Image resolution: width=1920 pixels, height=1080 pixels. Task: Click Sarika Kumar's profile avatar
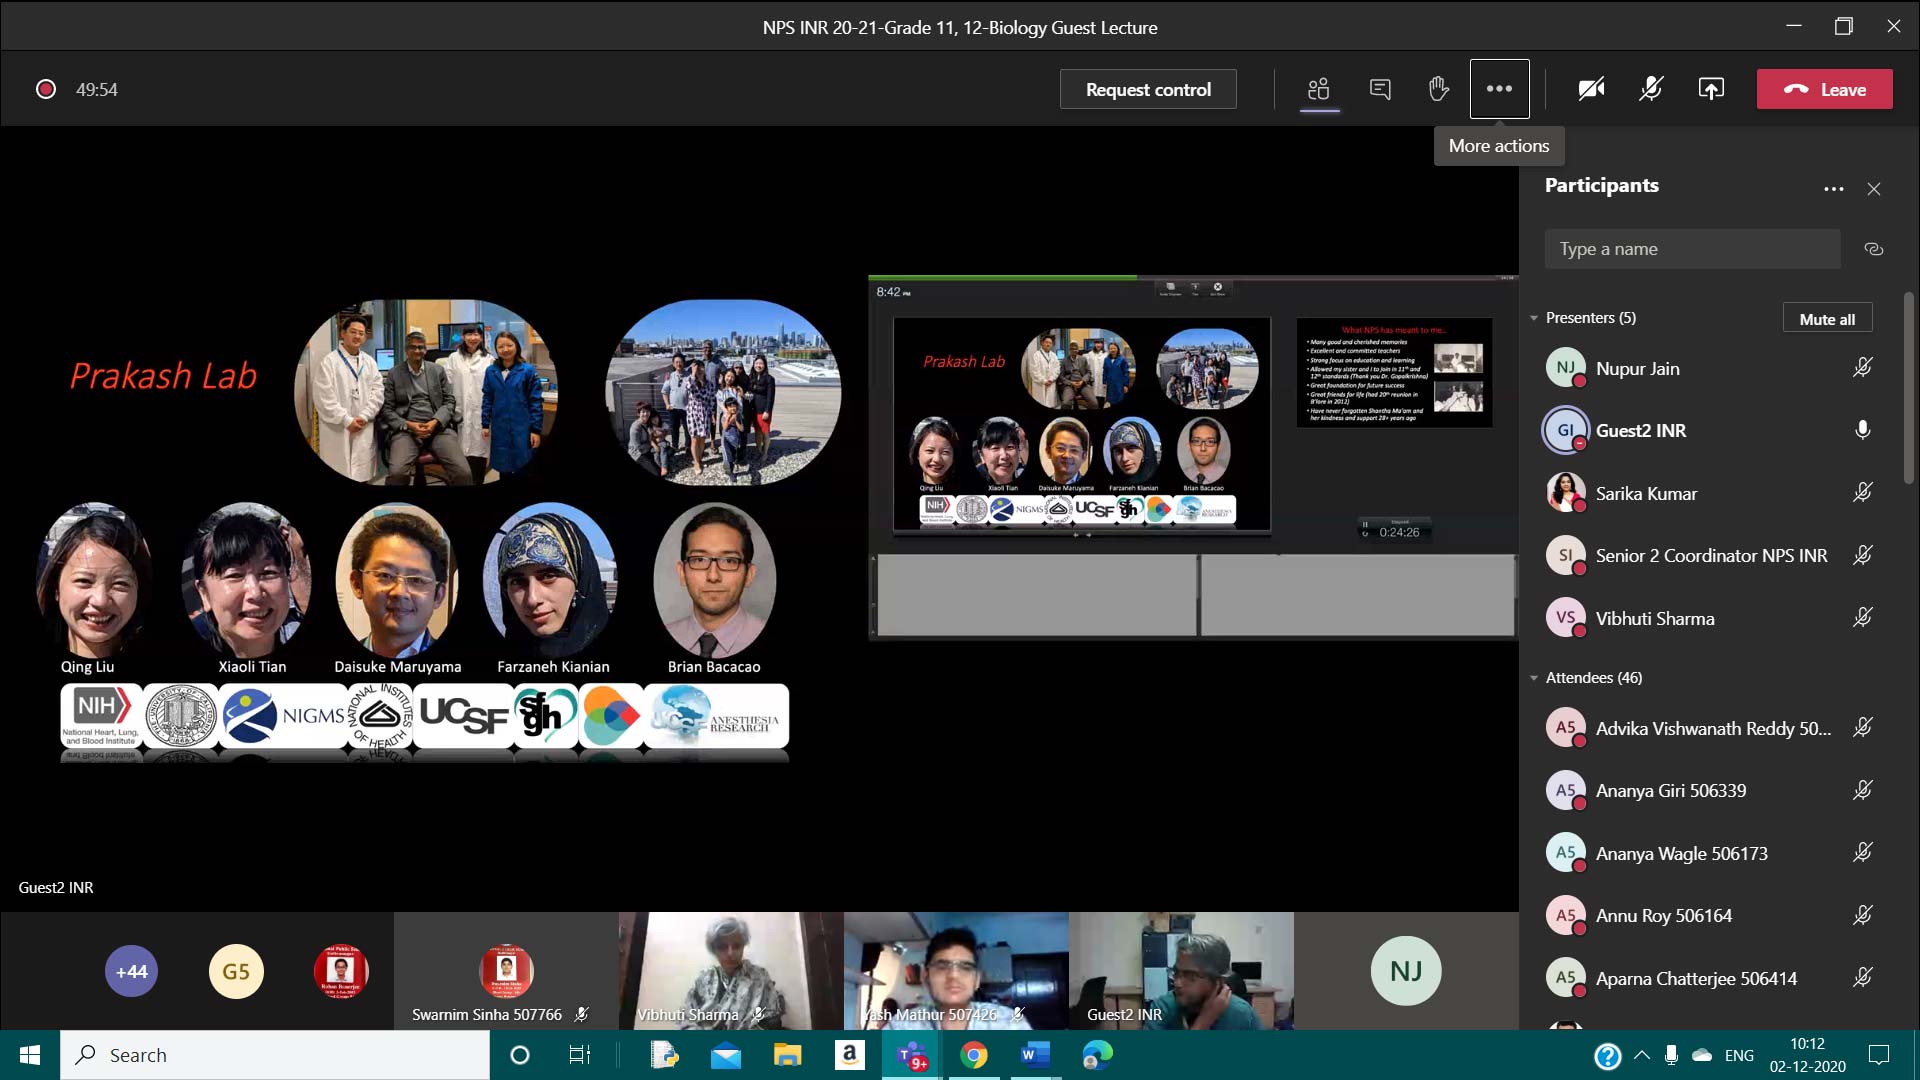[x=1565, y=493]
